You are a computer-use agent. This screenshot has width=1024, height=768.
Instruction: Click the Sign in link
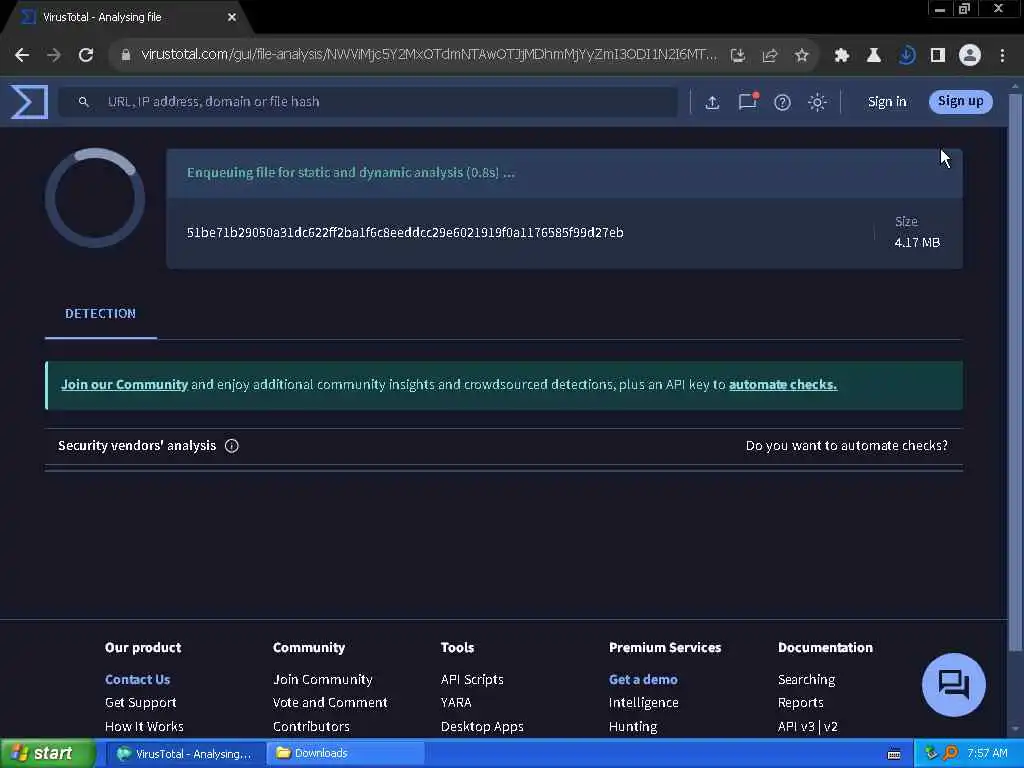click(x=887, y=102)
